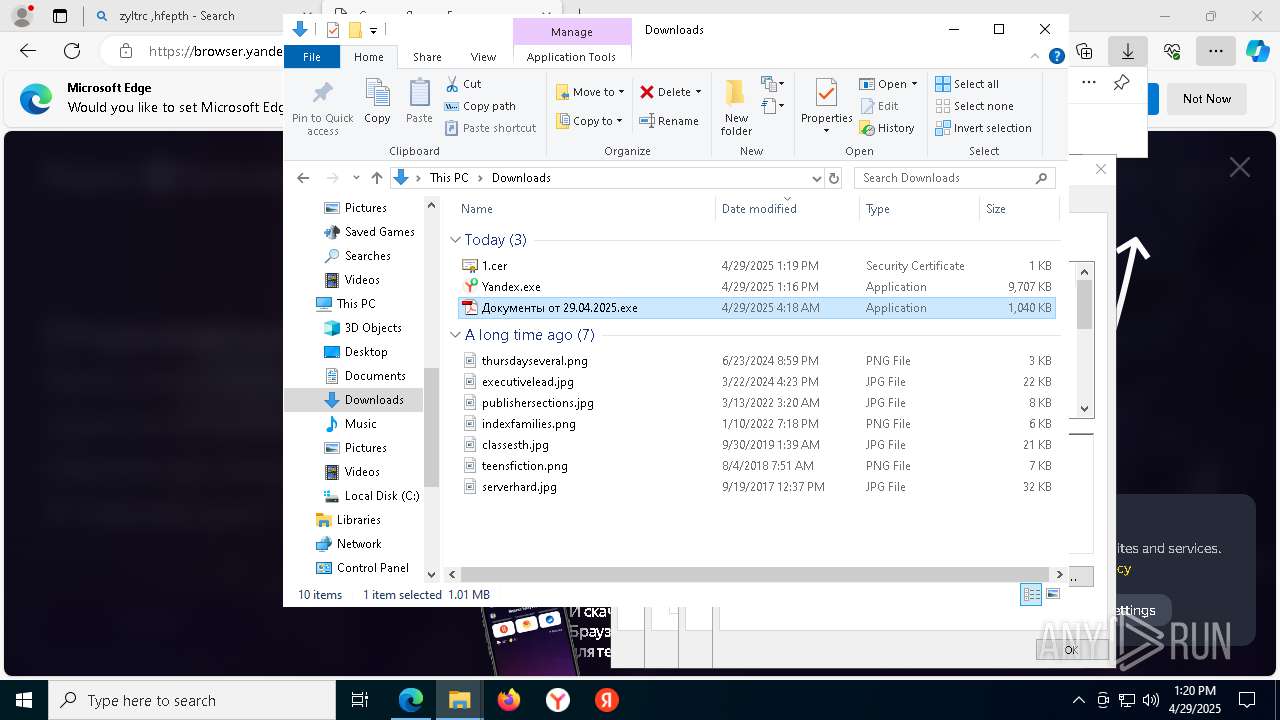Image resolution: width=1280 pixels, height=720 pixels.
Task: Choose Copy path in ribbon
Action: (x=480, y=106)
